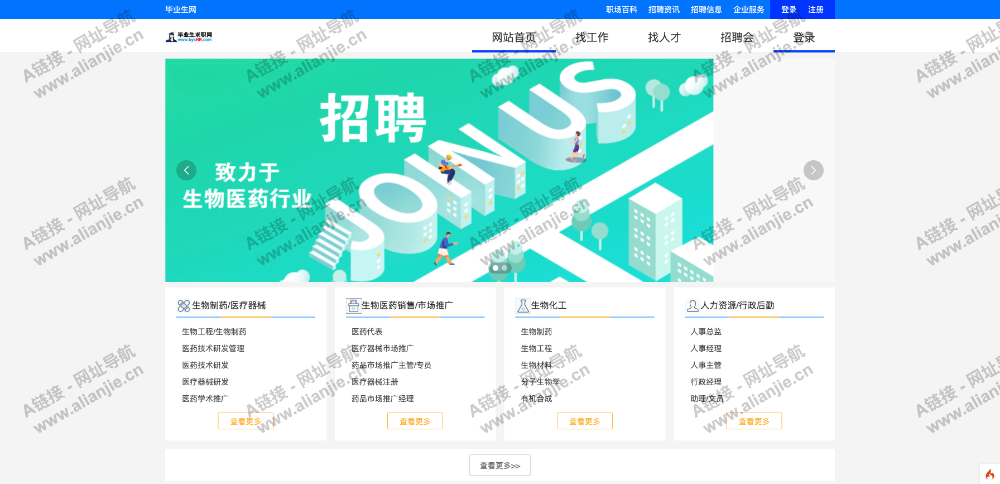
Task: Select the second carousel indicator dot
Action: [504, 268]
